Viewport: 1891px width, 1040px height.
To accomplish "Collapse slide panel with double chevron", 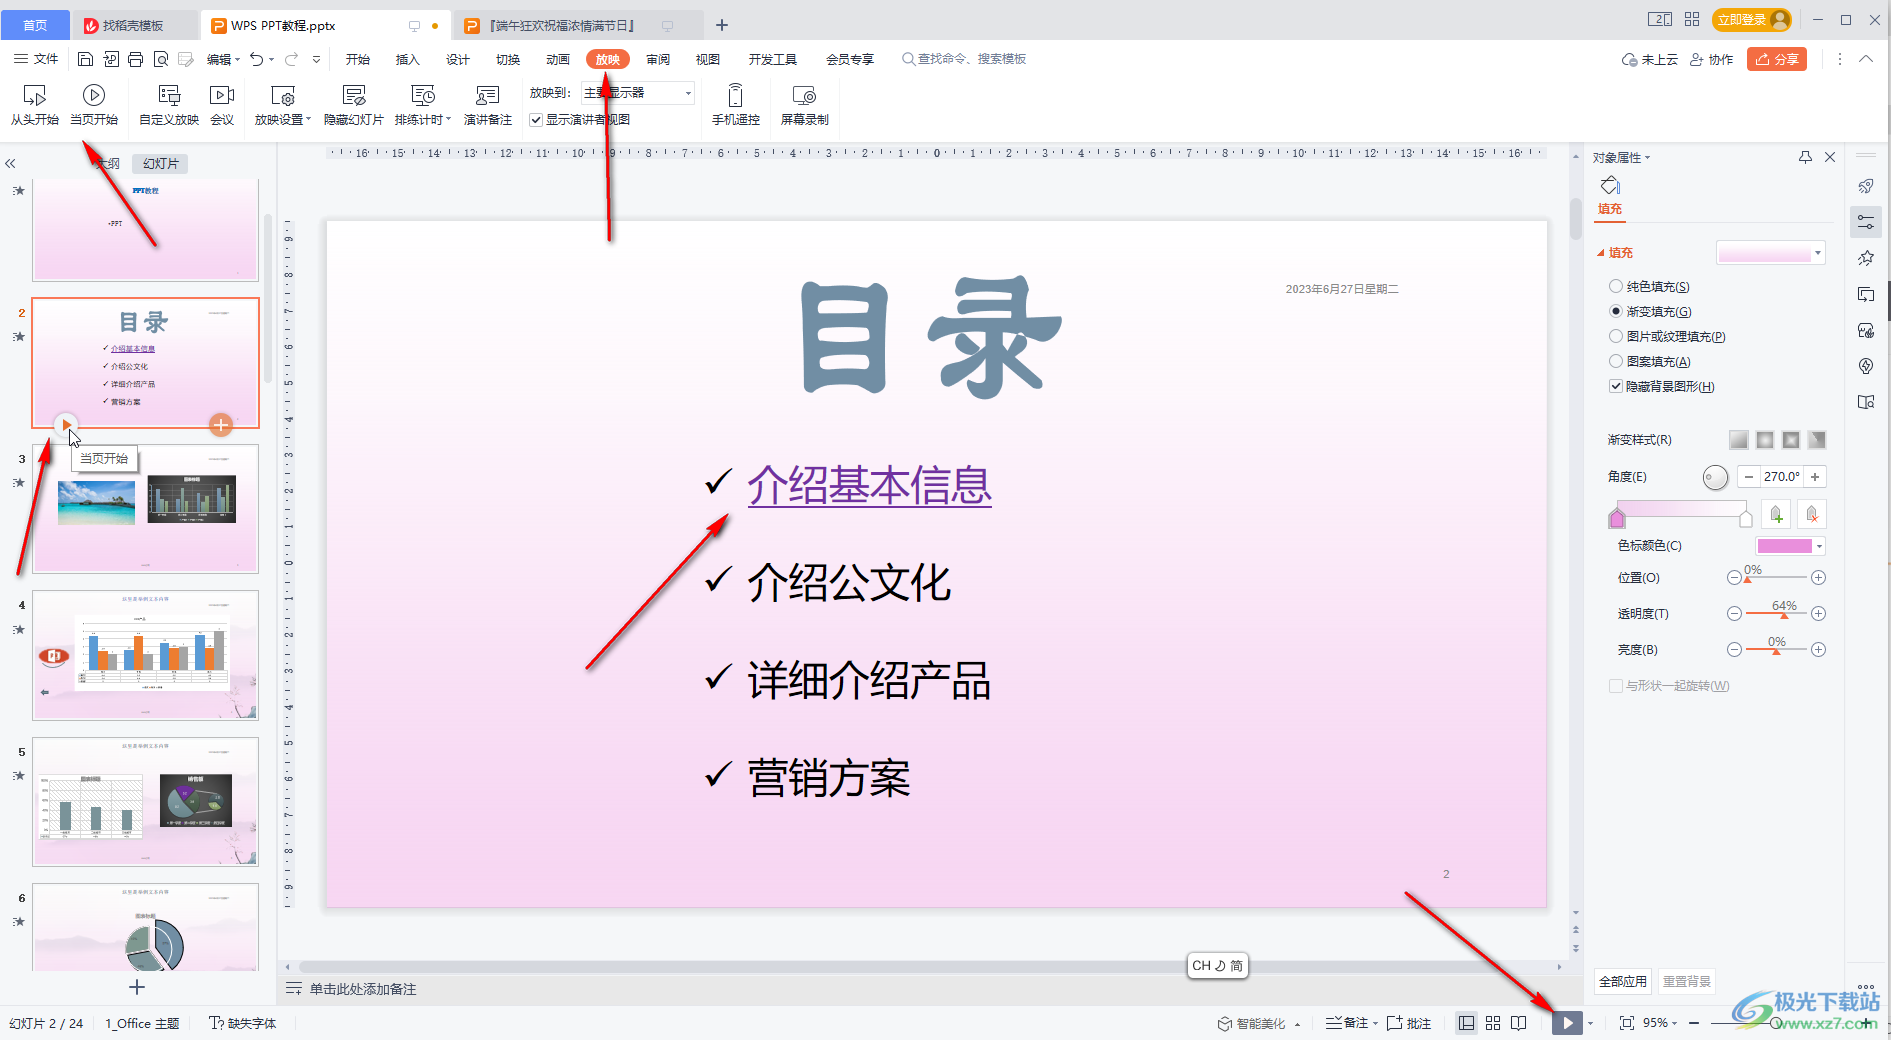I will click(11, 163).
